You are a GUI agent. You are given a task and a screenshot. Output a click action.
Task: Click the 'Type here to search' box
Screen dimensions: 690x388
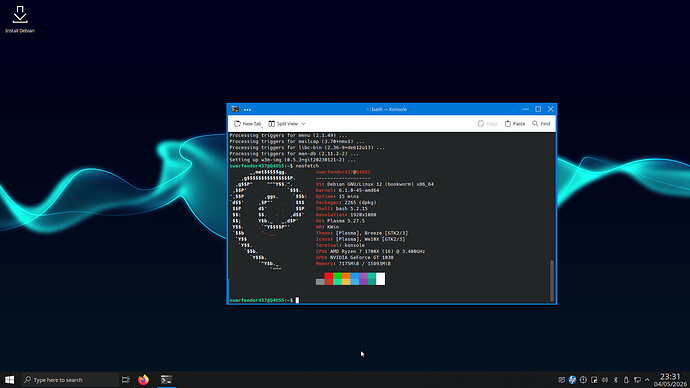click(x=70, y=380)
